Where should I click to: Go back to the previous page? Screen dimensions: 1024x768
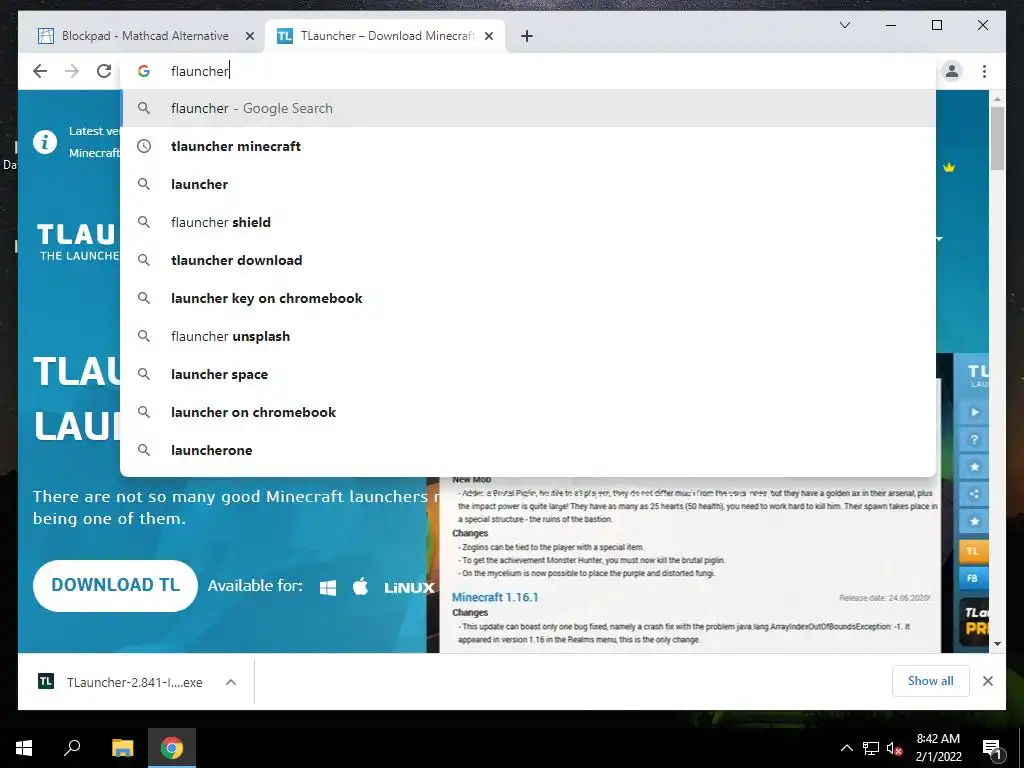pos(40,71)
